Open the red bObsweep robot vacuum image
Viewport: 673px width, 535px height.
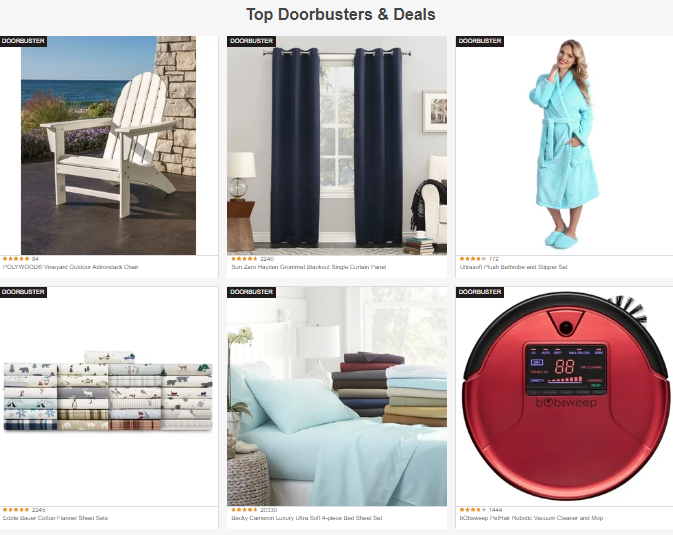(x=566, y=396)
